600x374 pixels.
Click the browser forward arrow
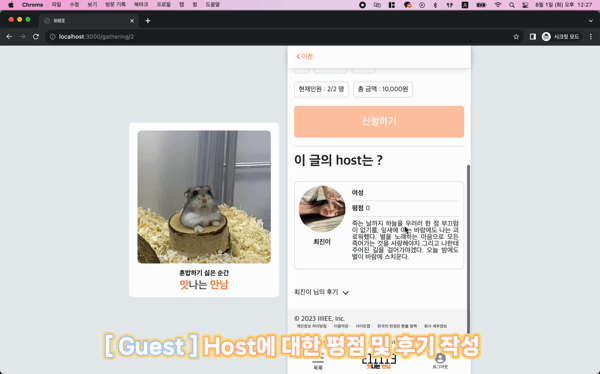23,37
